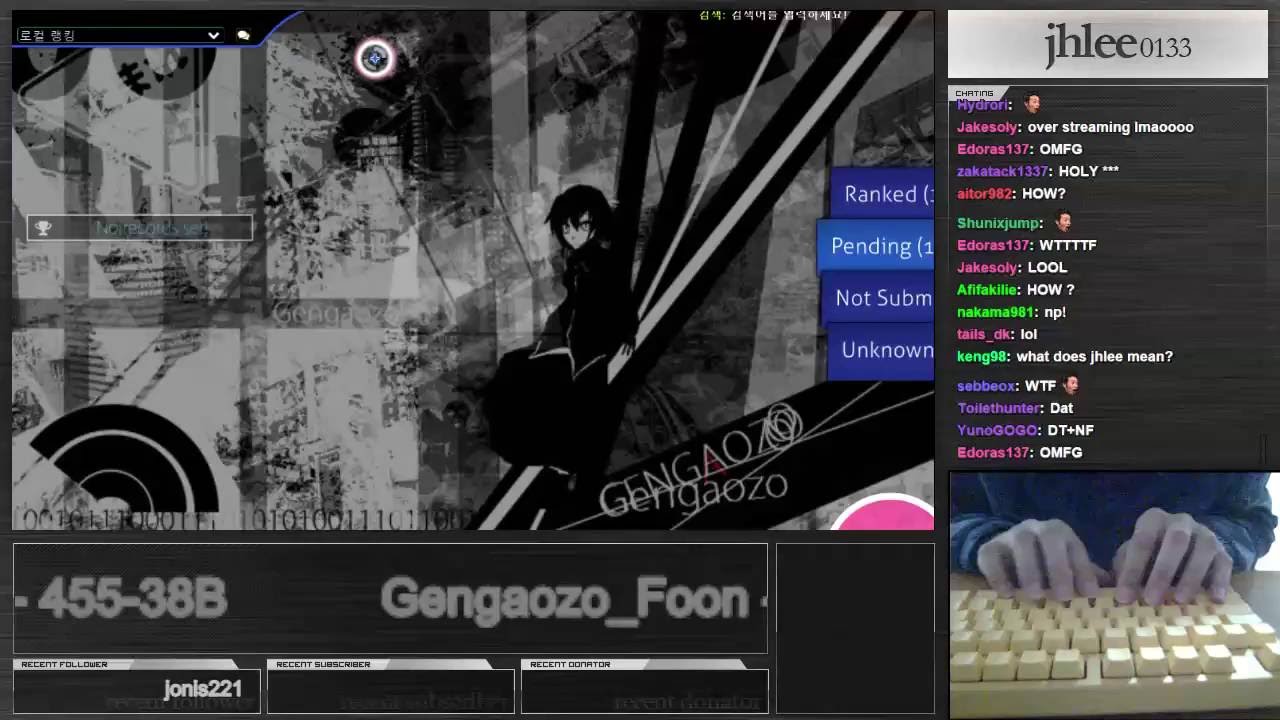Screen dimensions: 1280x720
Task: Click recent follower name jonis221
Action: point(203,689)
